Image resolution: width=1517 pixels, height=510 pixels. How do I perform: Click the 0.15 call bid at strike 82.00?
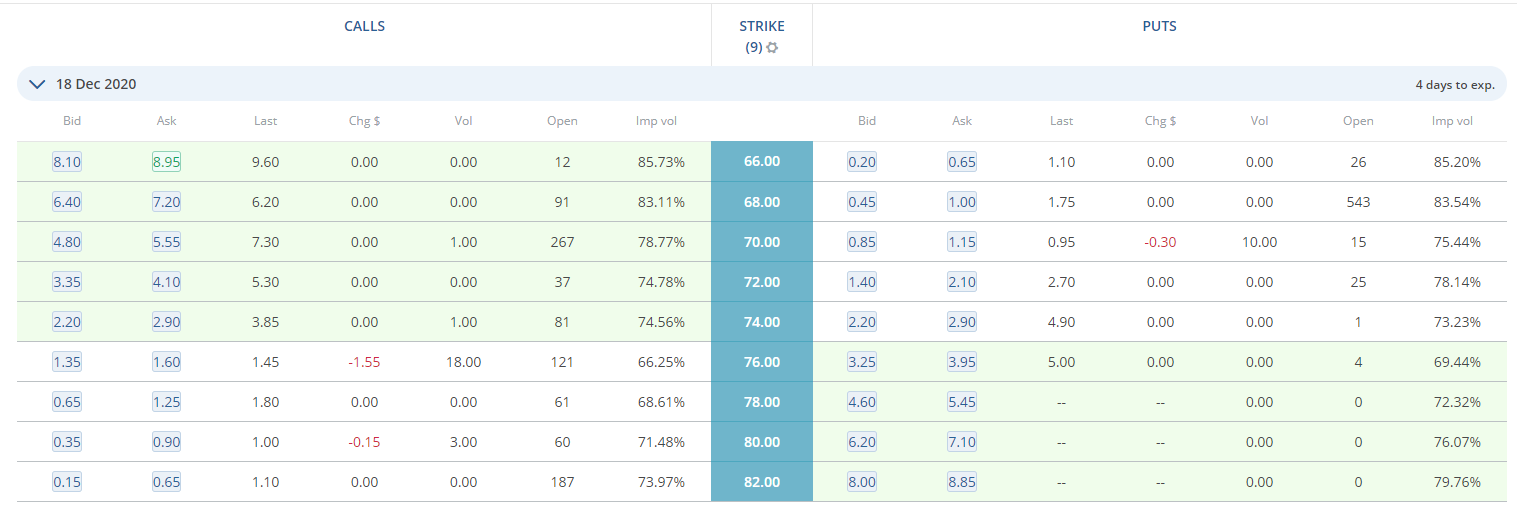click(x=67, y=482)
